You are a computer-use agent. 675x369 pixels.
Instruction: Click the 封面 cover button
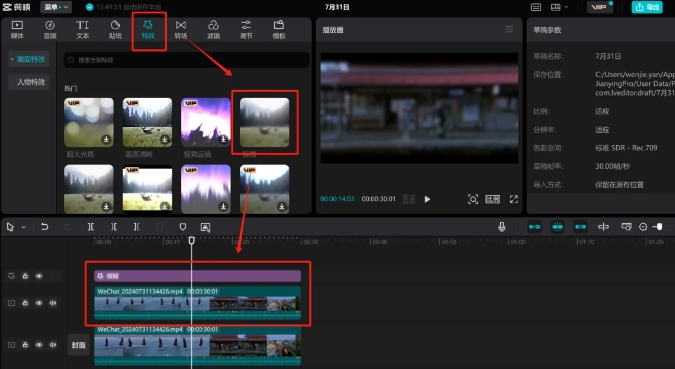[79, 345]
